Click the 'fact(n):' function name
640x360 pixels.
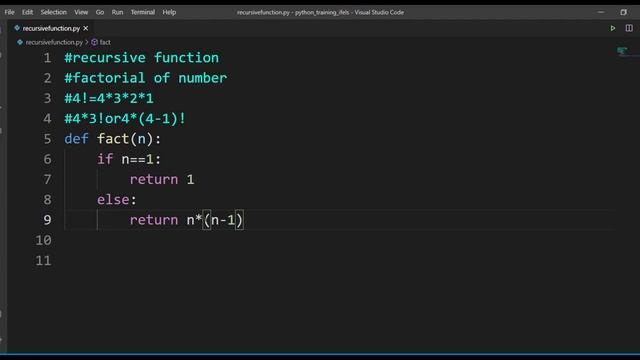(129, 139)
